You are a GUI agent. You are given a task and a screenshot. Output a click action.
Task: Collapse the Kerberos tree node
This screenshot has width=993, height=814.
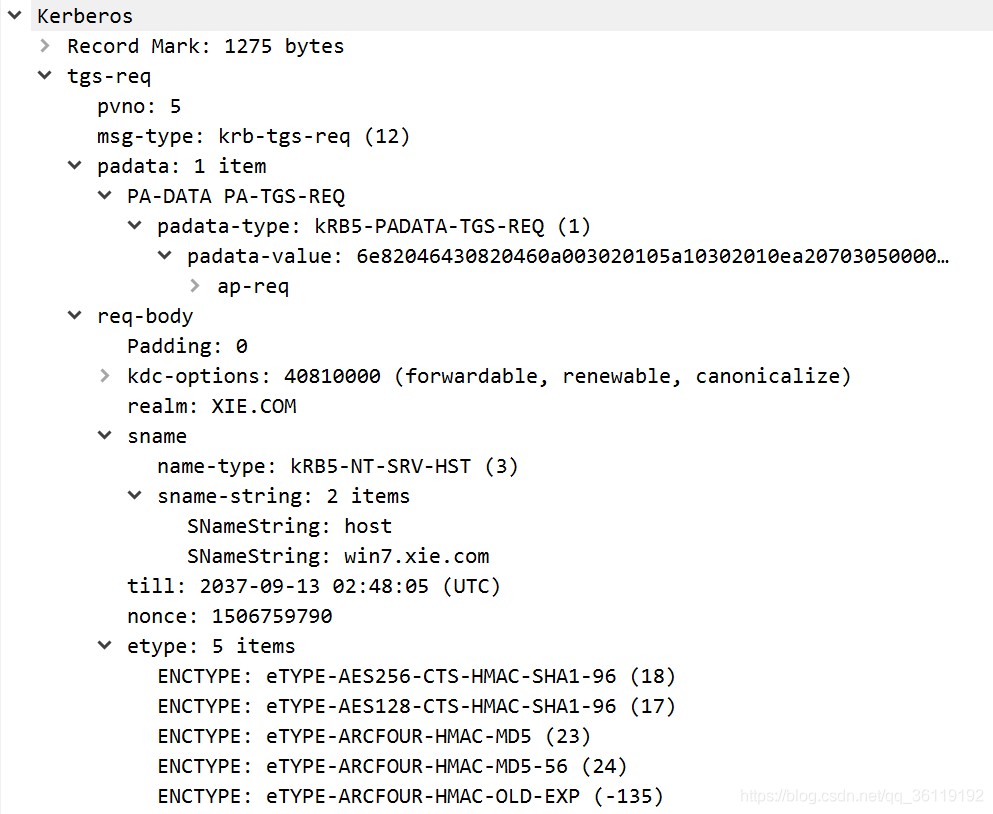[15, 15]
